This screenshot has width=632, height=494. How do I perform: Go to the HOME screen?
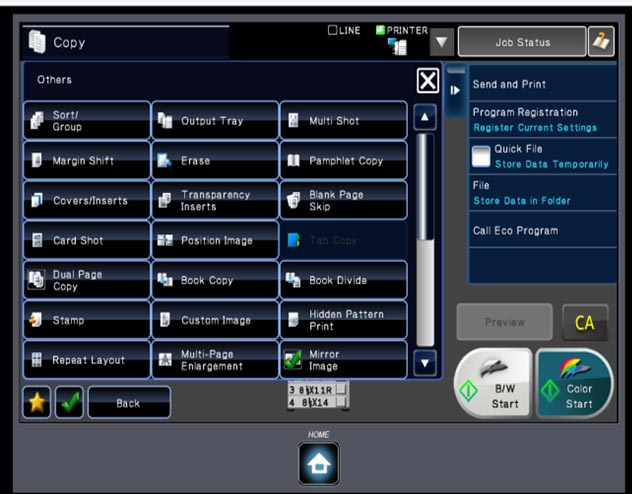click(x=319, y=463)
